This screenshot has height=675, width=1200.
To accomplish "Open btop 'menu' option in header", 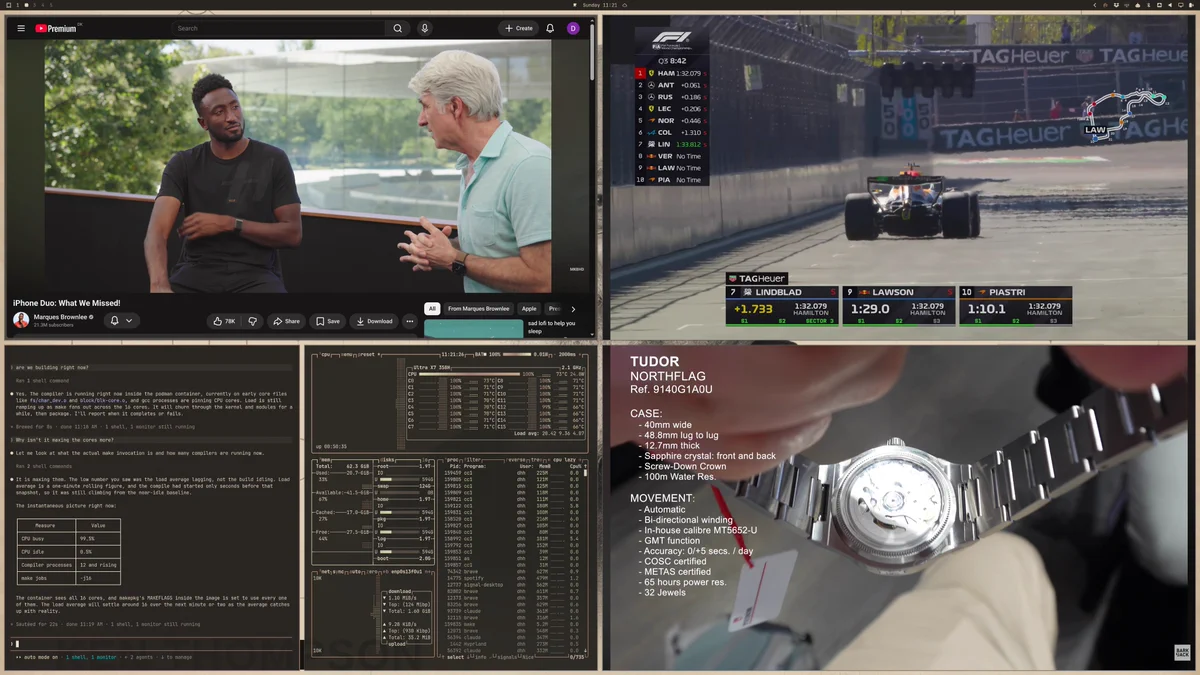I will click(x=347, y=355).
